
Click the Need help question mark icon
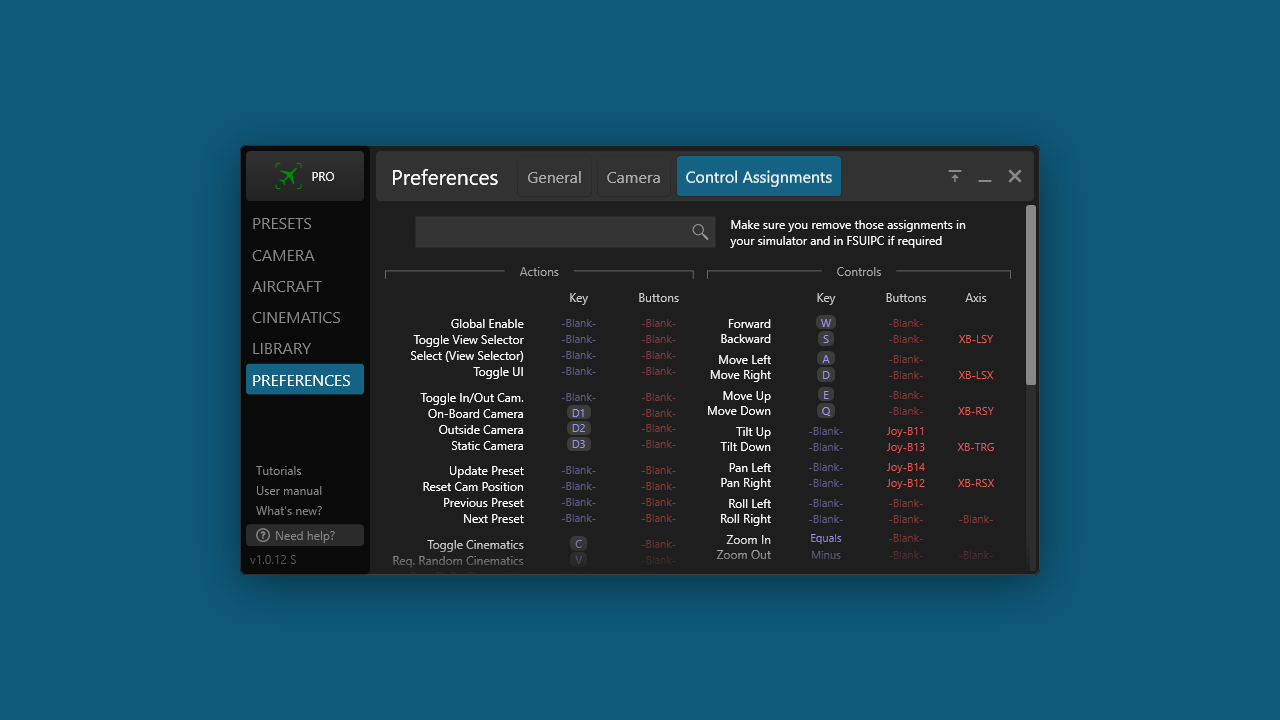point(263,536)
